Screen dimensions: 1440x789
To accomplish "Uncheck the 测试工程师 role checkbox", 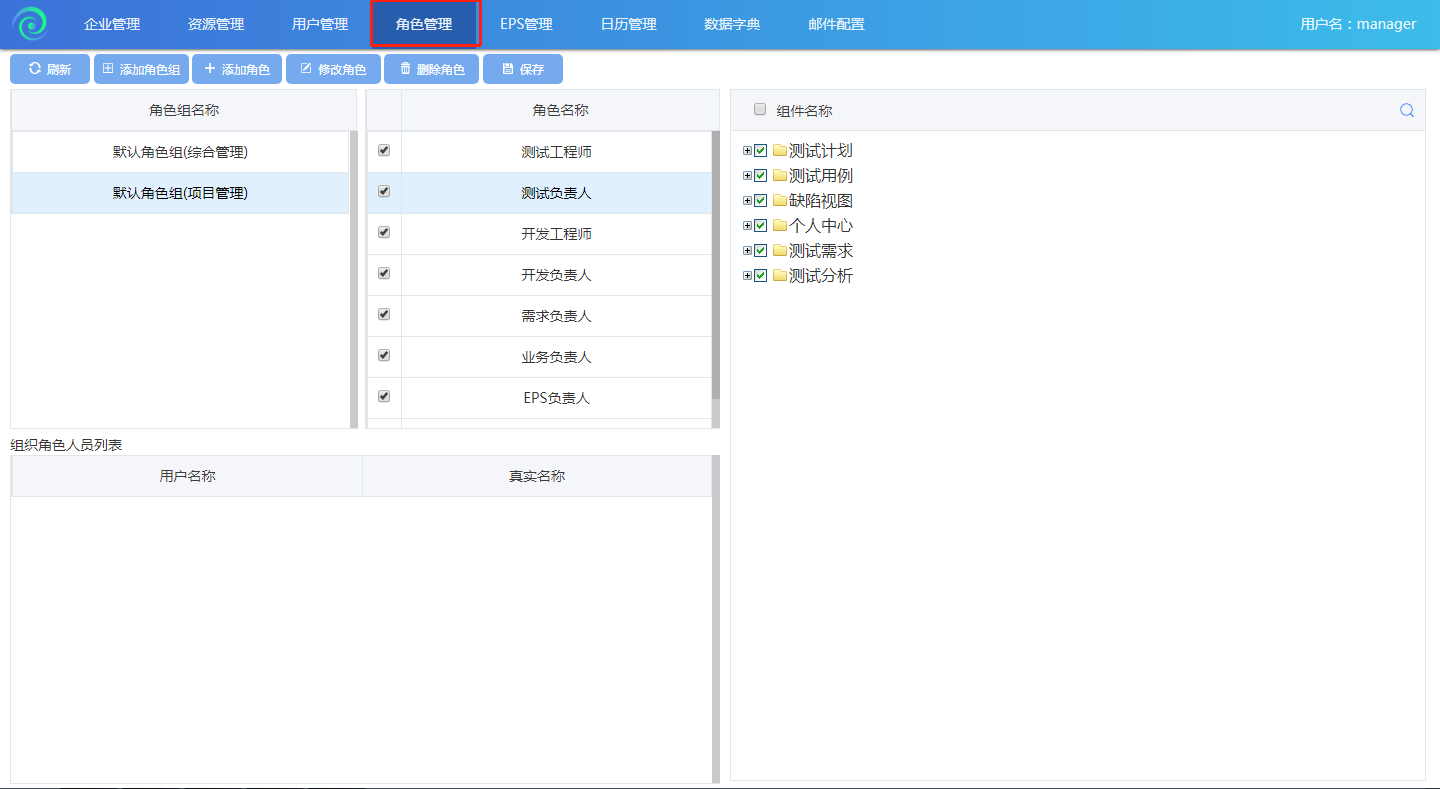I will click(x=384, y=151).
